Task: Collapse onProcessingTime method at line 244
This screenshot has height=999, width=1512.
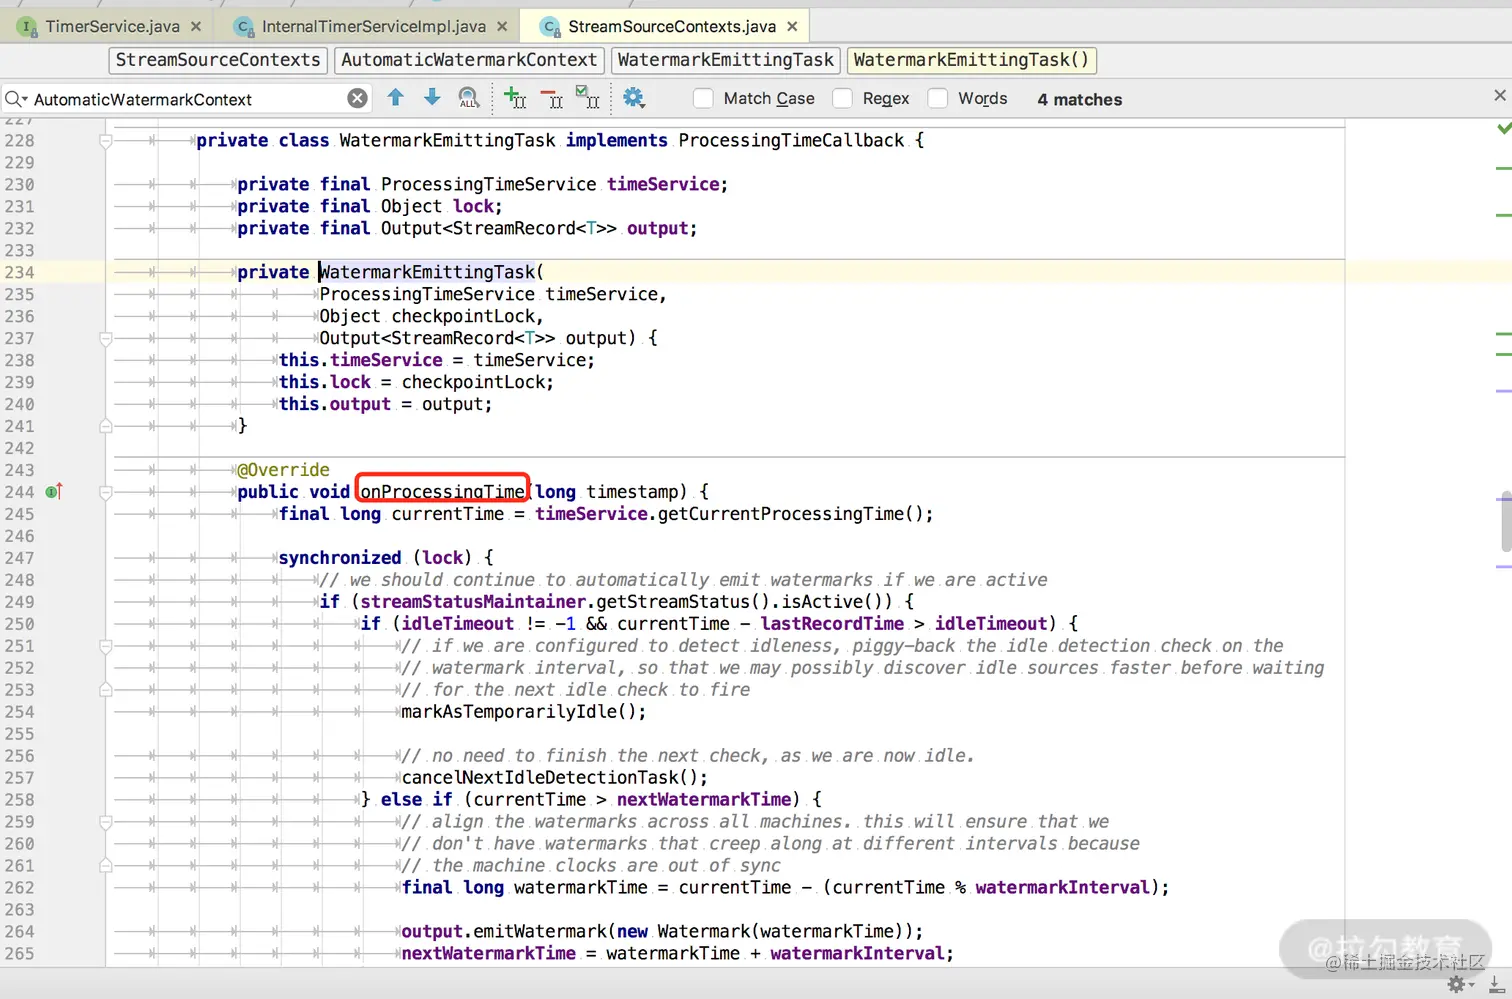Action: pos(105,492)
